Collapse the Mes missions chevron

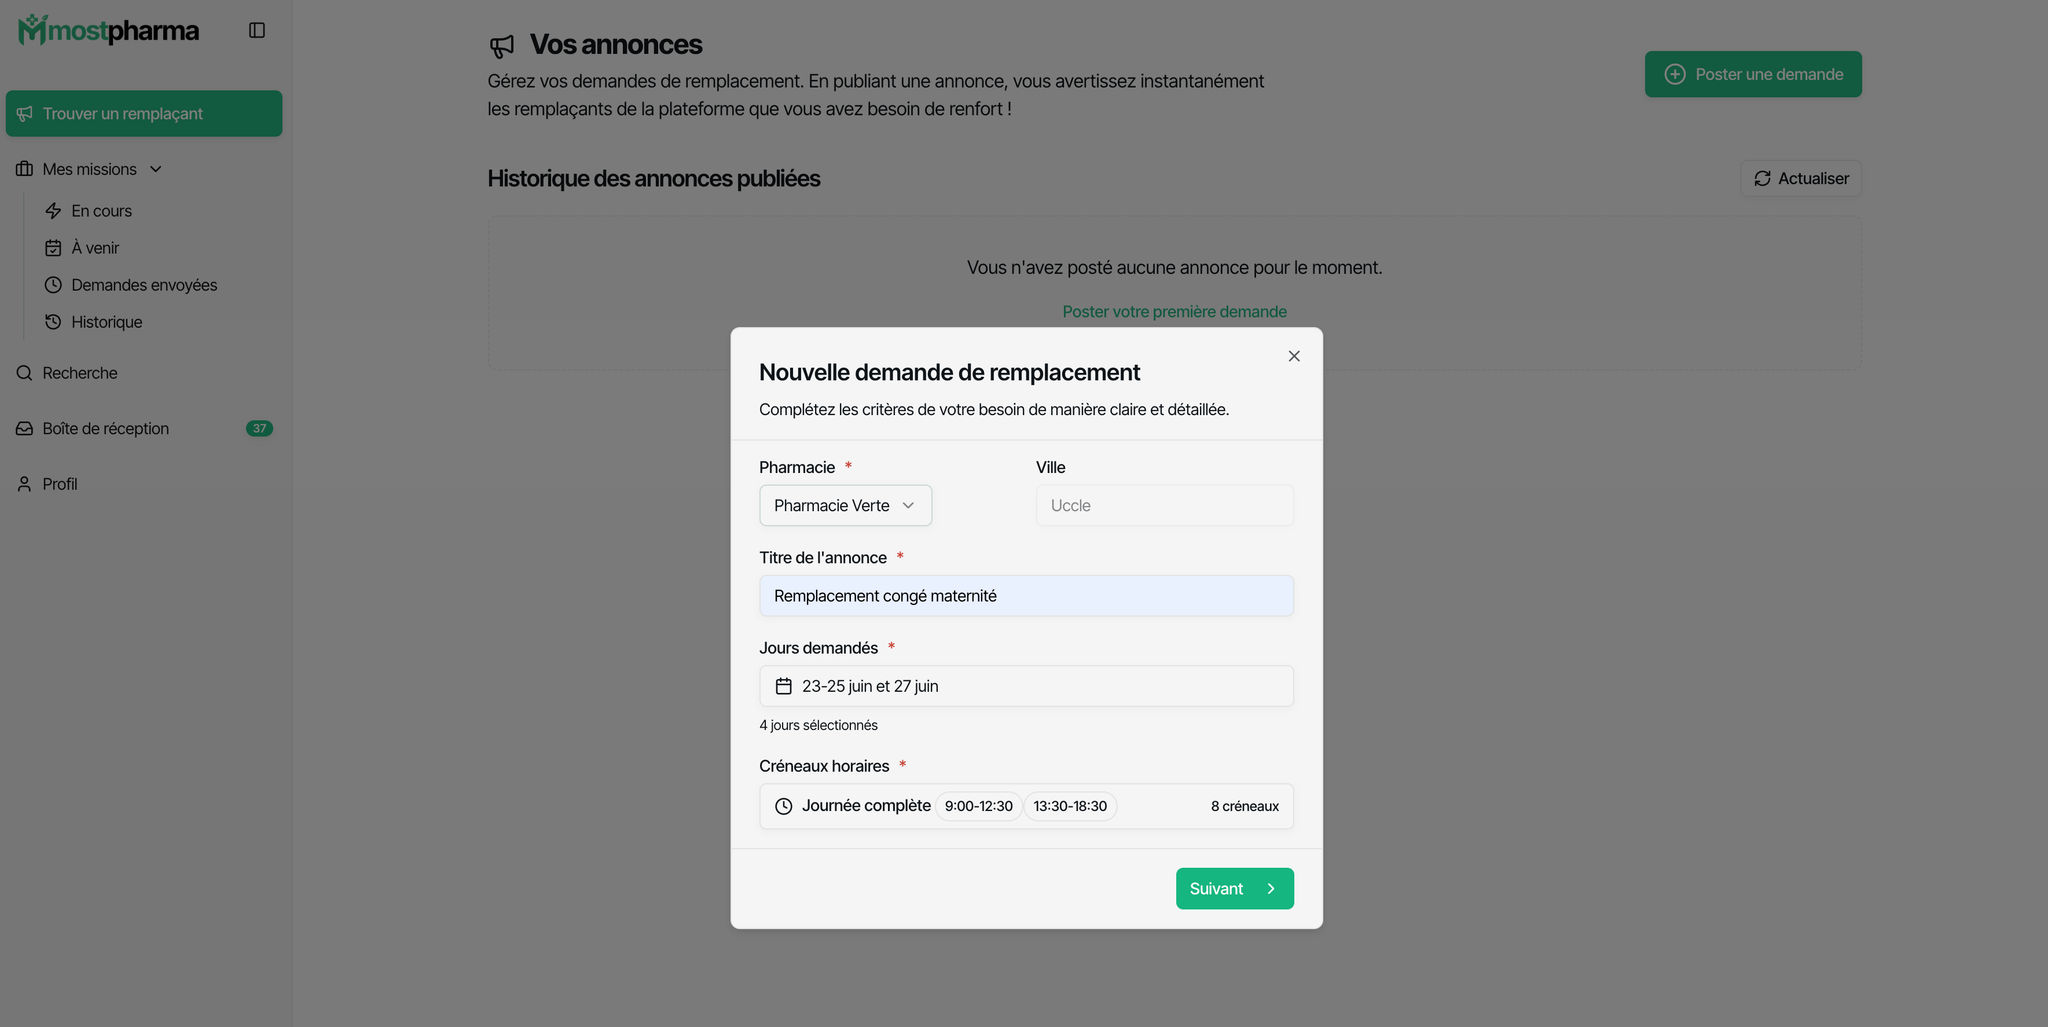point(156,169)
